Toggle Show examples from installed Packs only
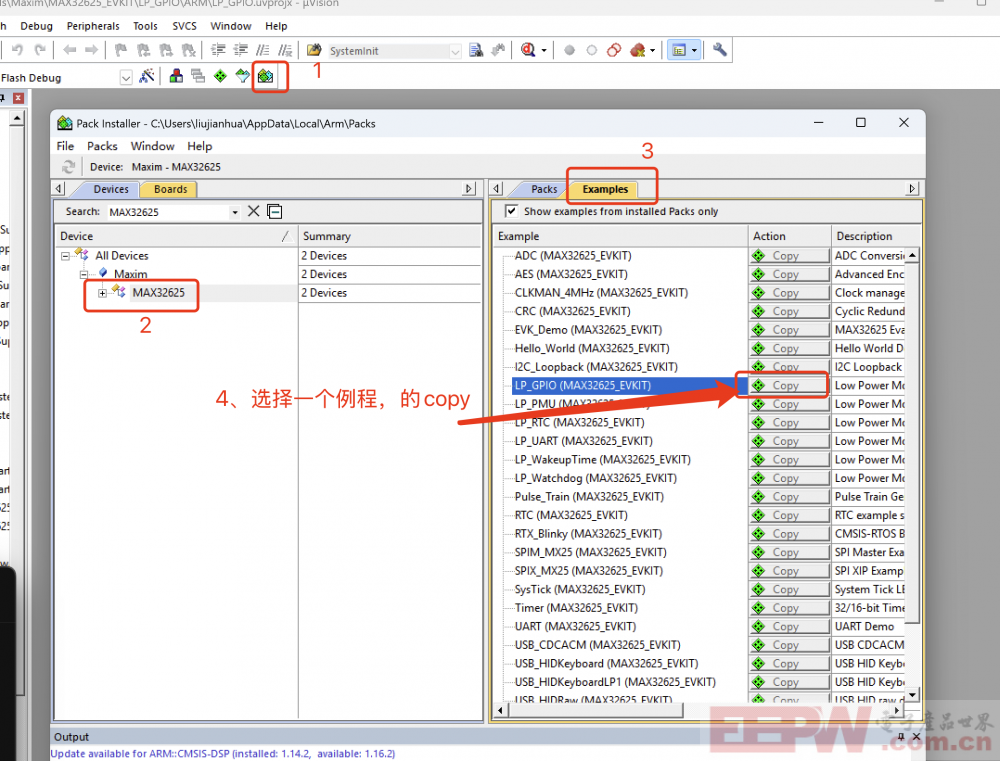Viewport: 1000px width, 761px height. tap(511, 211)
